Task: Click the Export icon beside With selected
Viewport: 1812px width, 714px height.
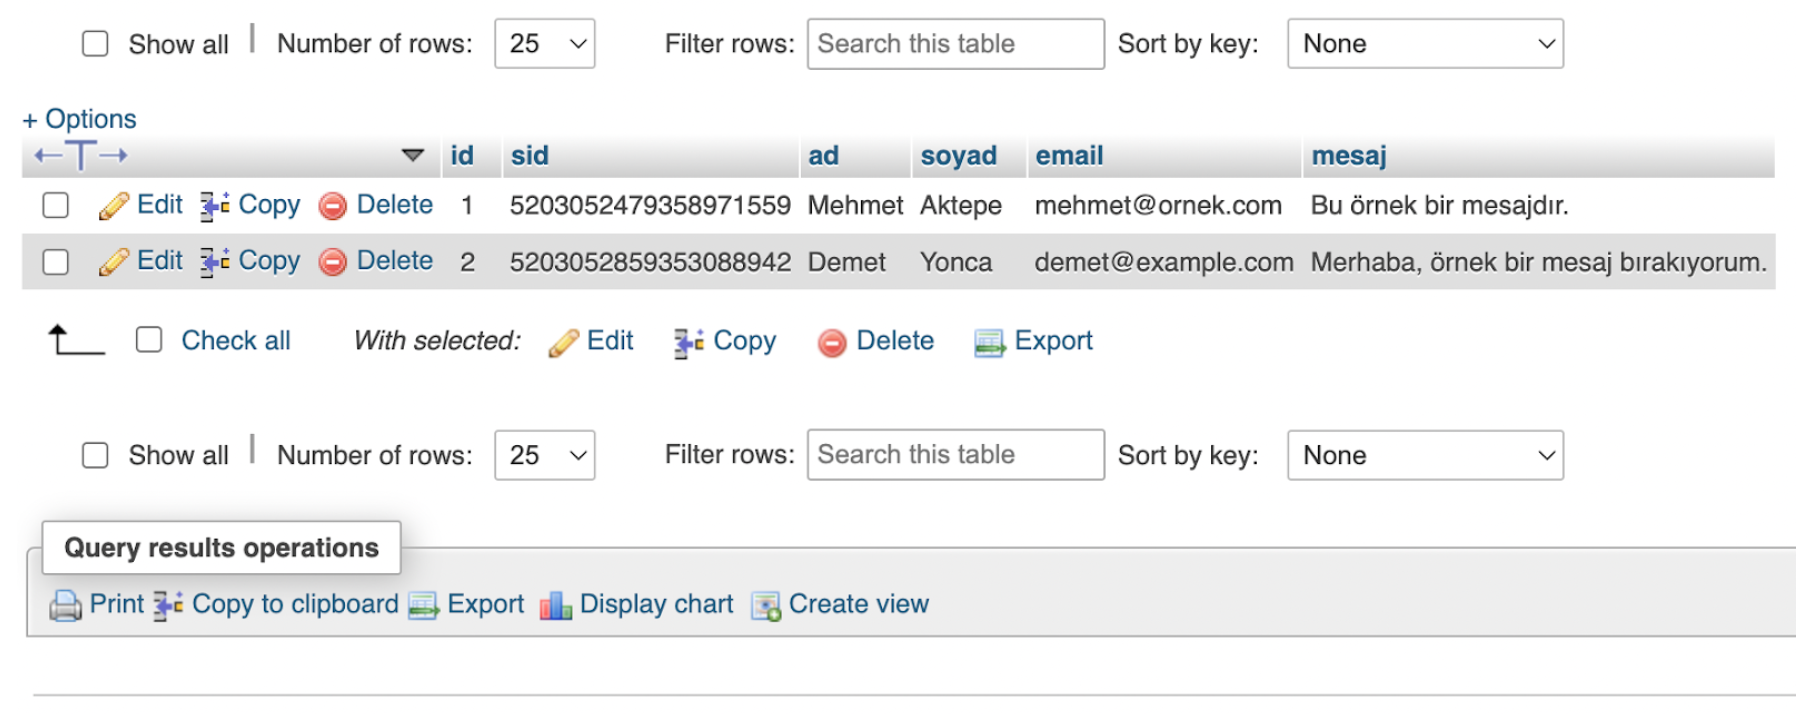Action: pos(989,343)
